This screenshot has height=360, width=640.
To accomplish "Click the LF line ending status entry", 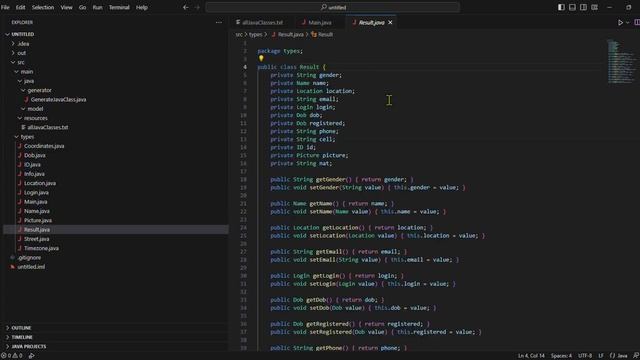I will [x=601, y=356].
